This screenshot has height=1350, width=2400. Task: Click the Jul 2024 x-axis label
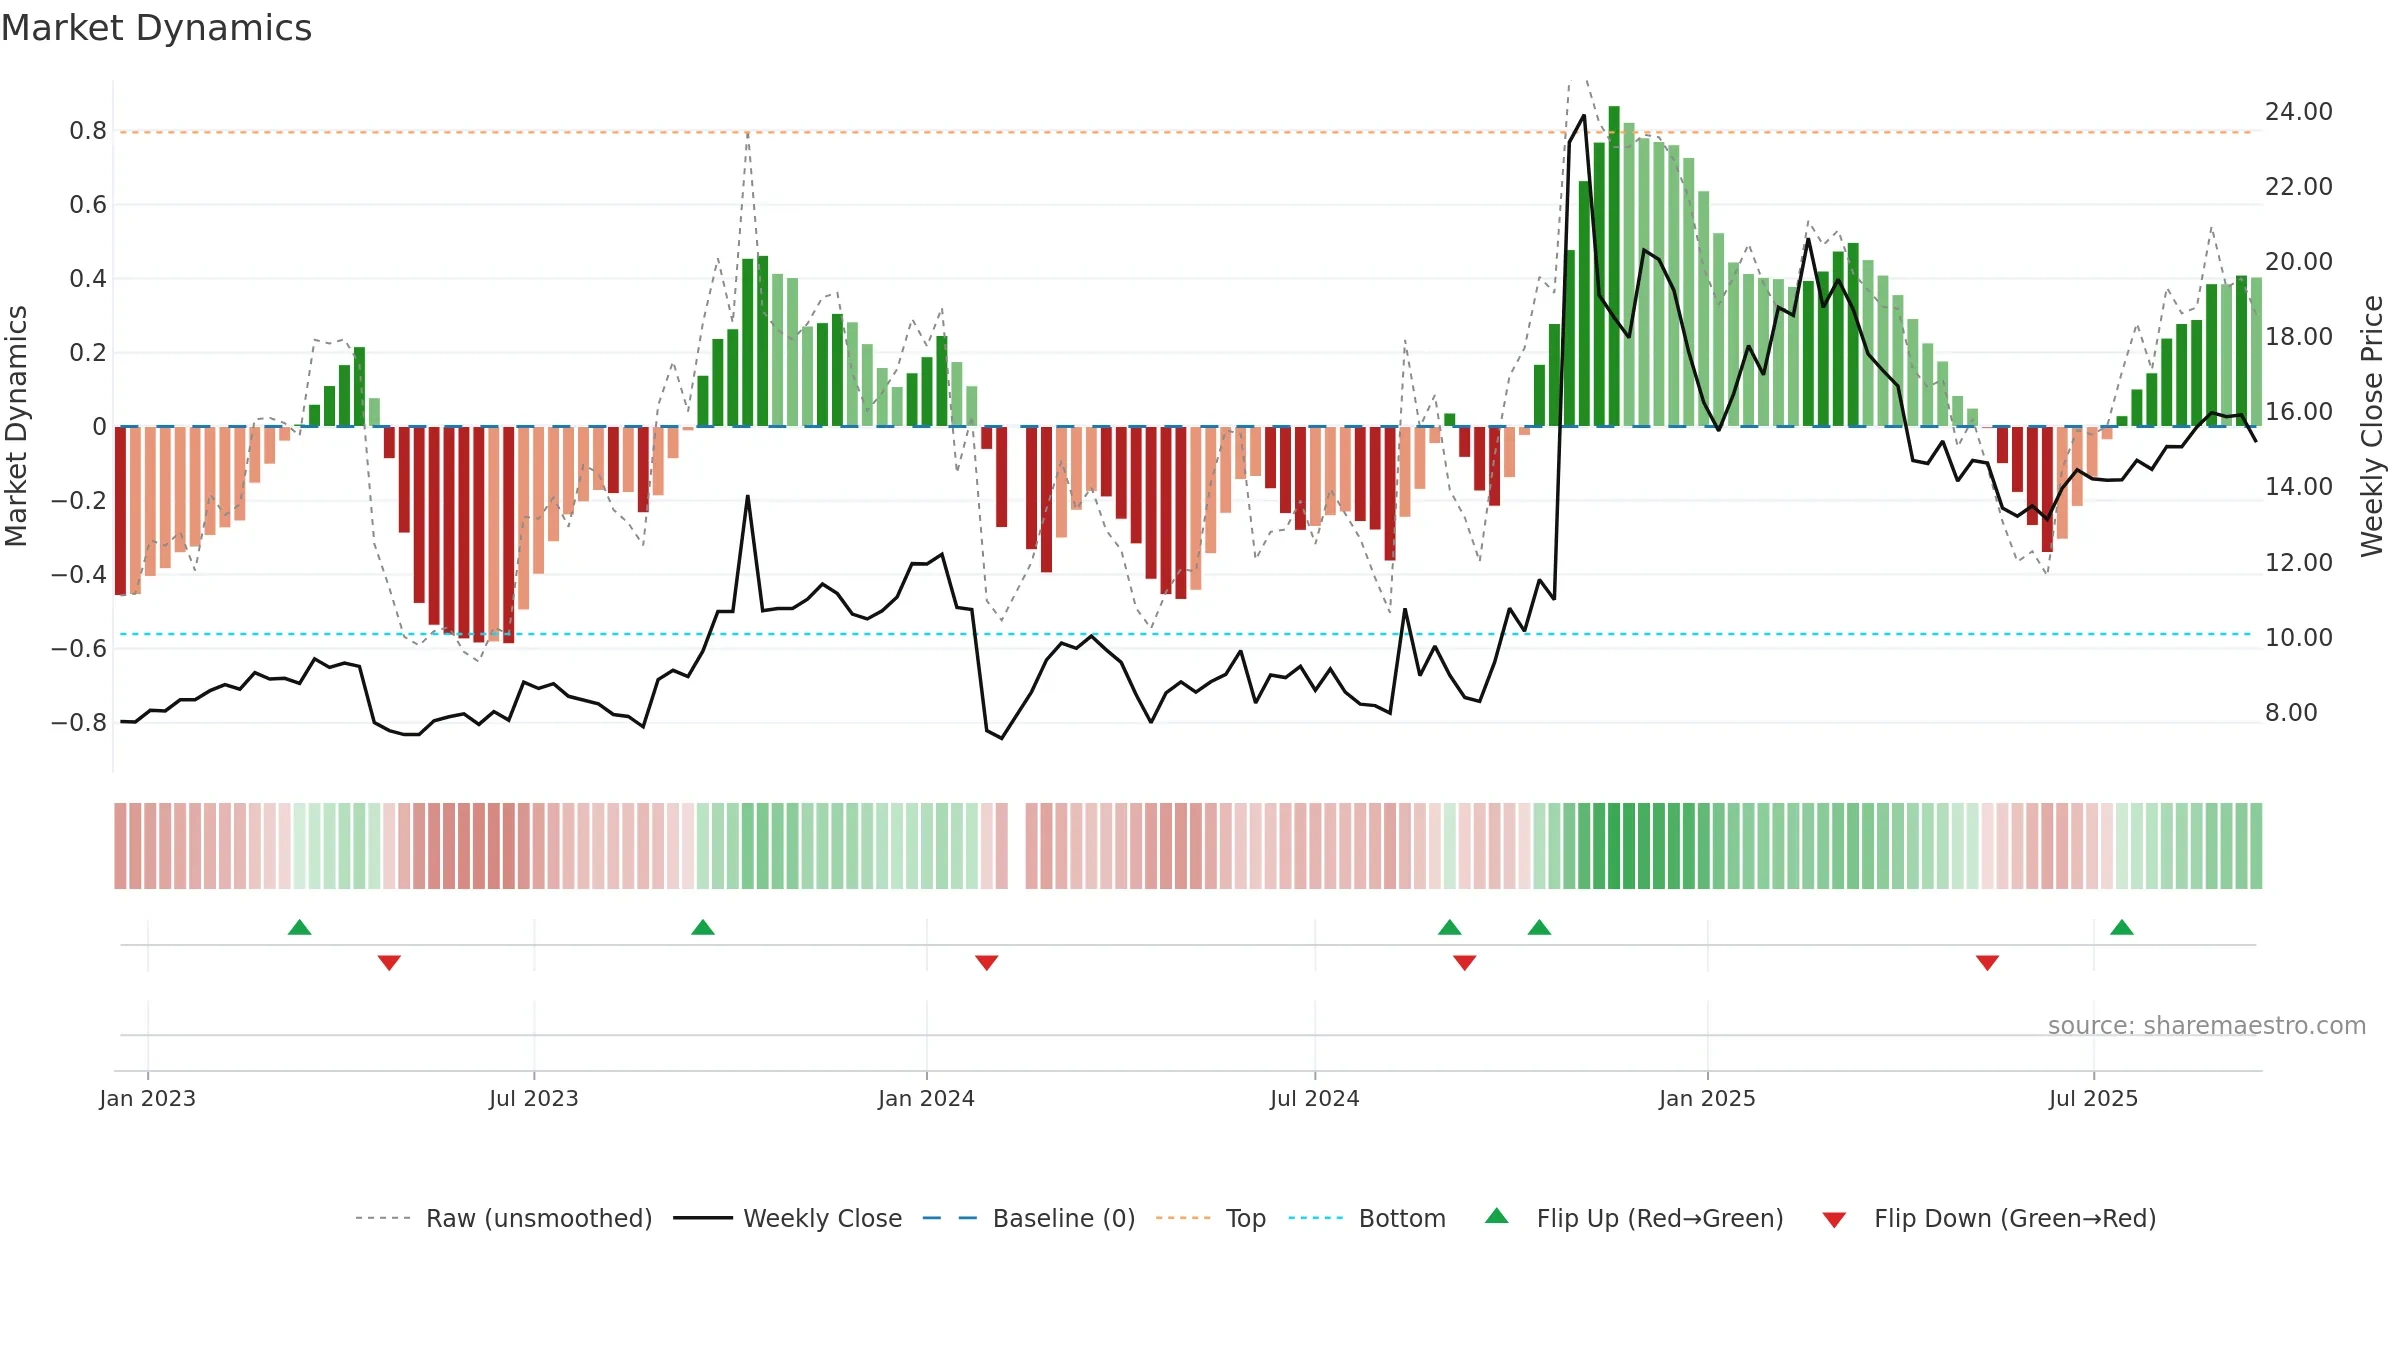1315,1098
